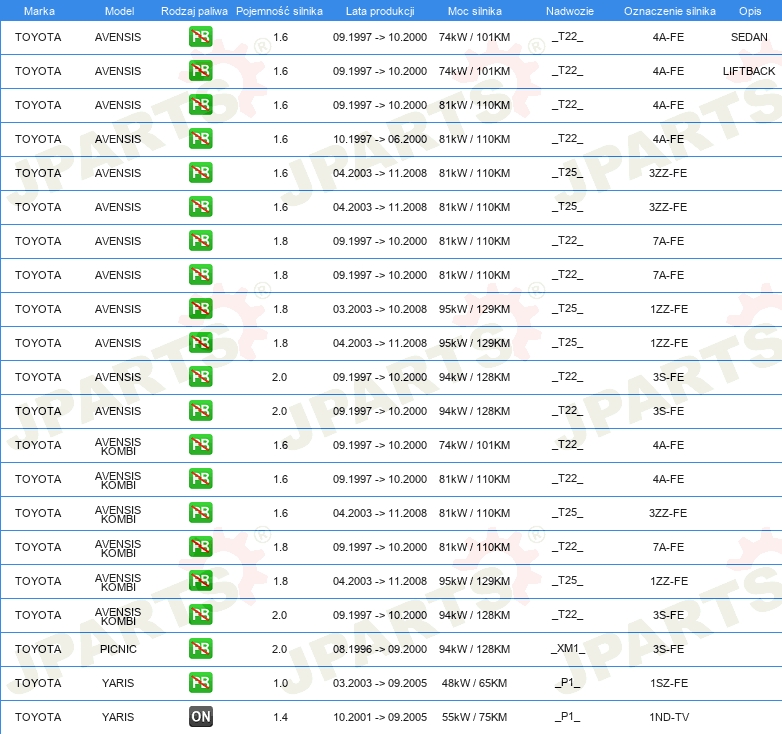Click the Marka column header

coord(39,11)
